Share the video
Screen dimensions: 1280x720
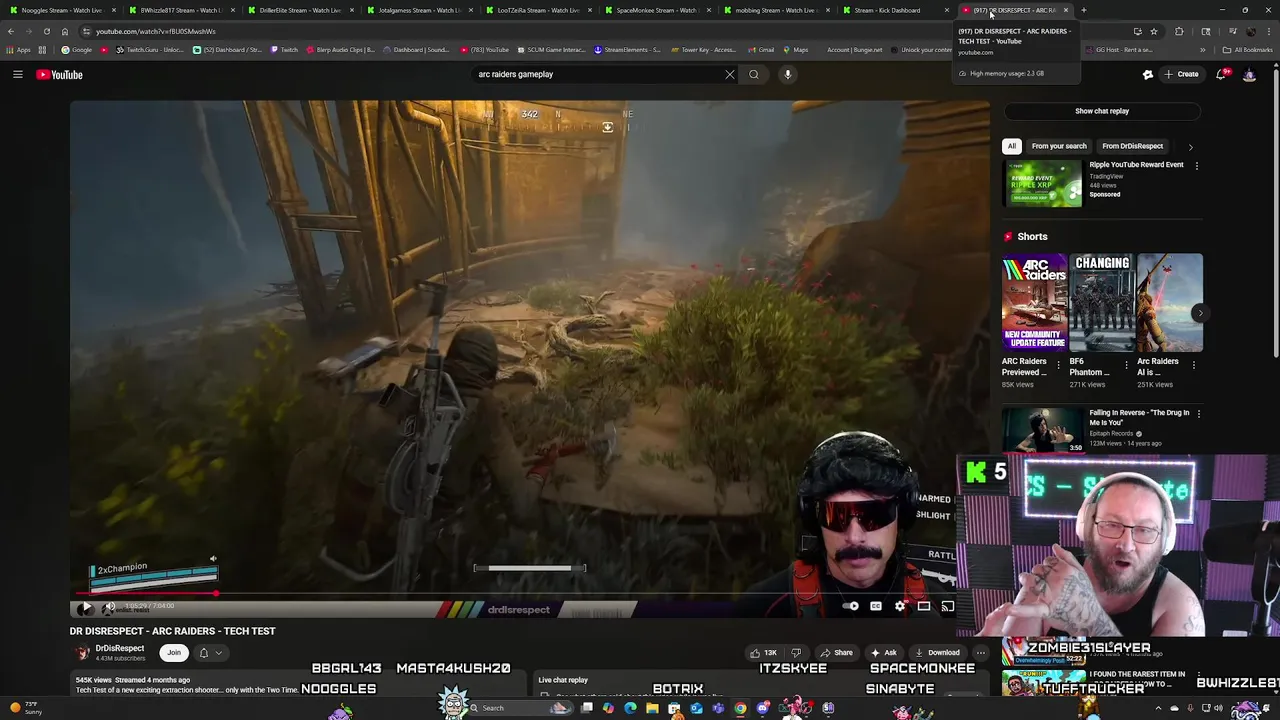point(837,653)
